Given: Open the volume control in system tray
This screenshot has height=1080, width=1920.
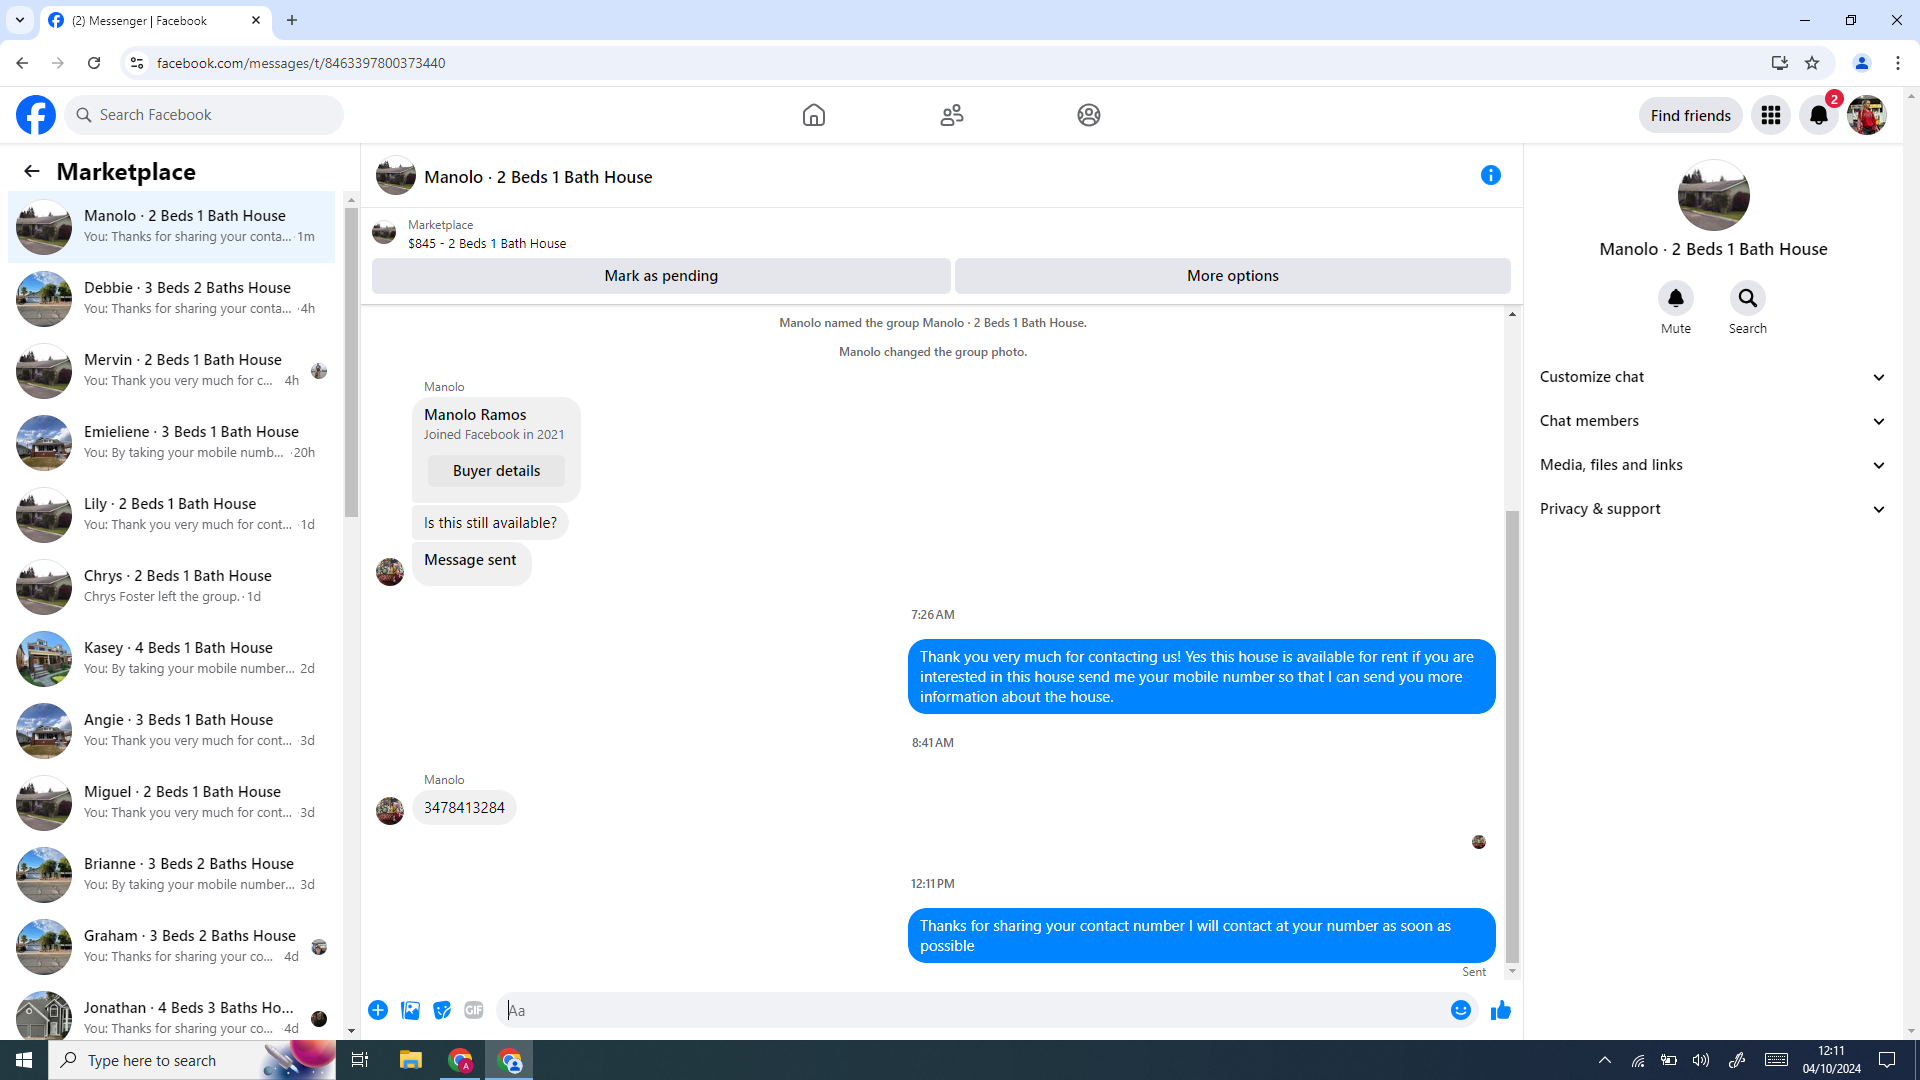Looking at the screenshot, I should (x=1701, y=1060).
